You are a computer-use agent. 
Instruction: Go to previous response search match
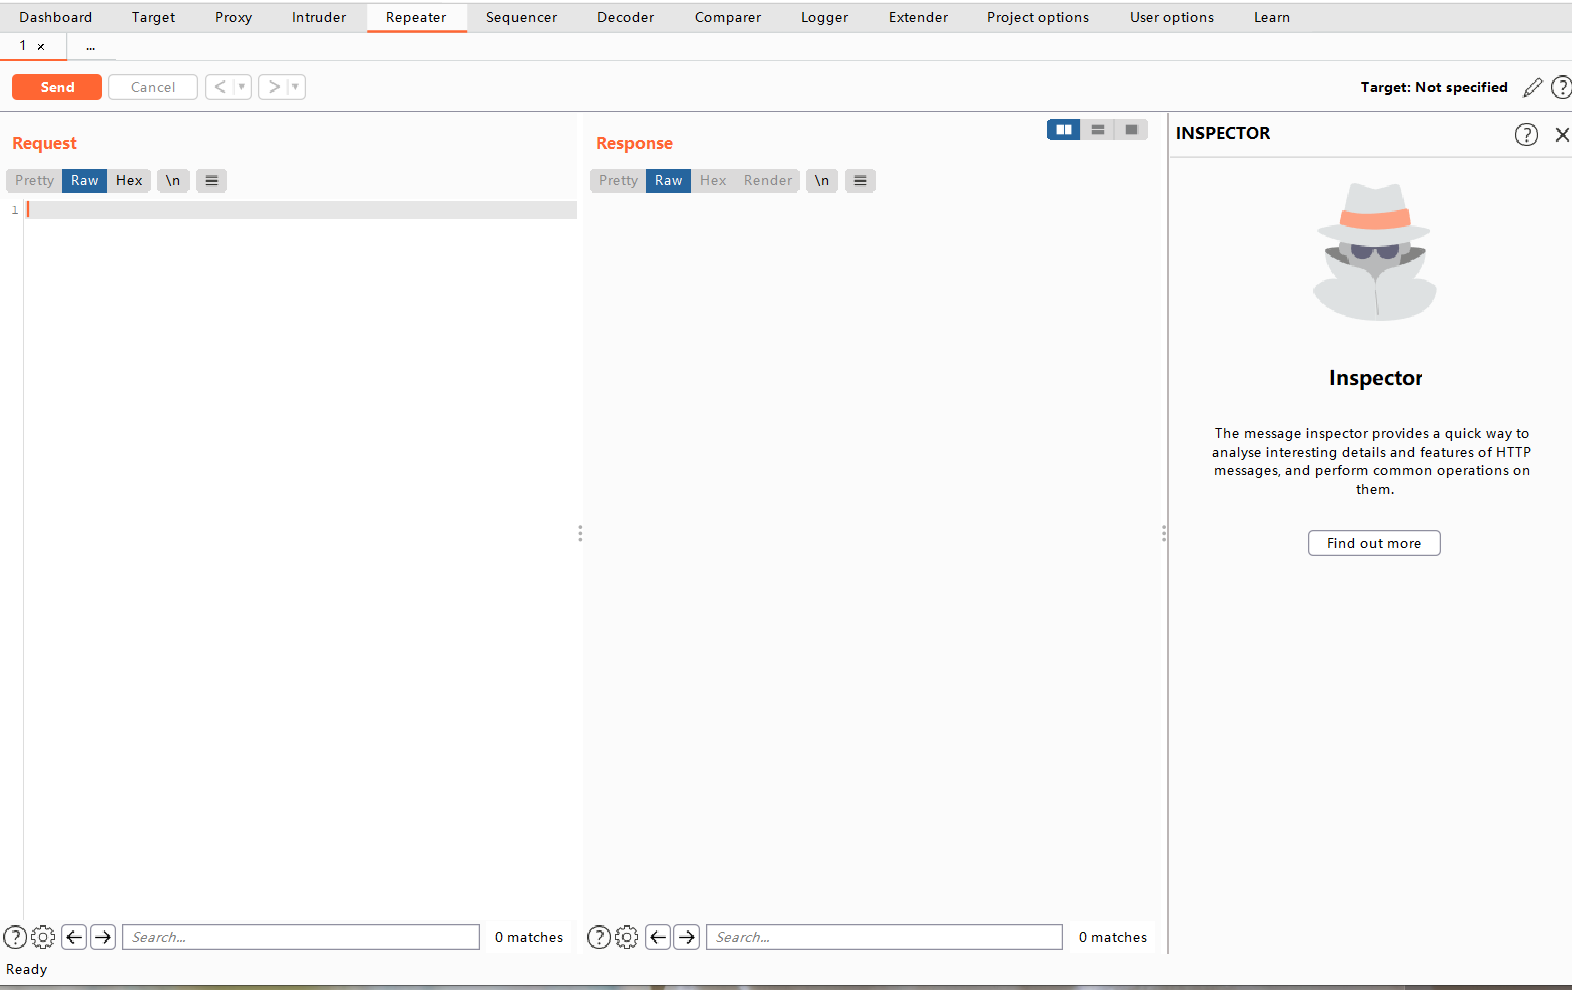[658, 937]
